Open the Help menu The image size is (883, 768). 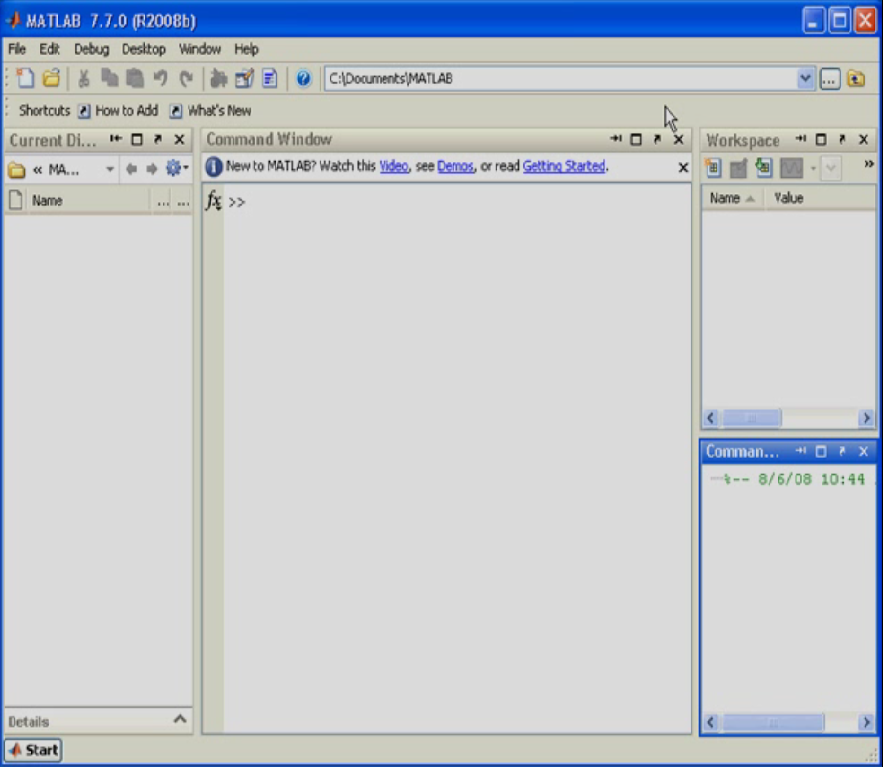tap(246, 49)
